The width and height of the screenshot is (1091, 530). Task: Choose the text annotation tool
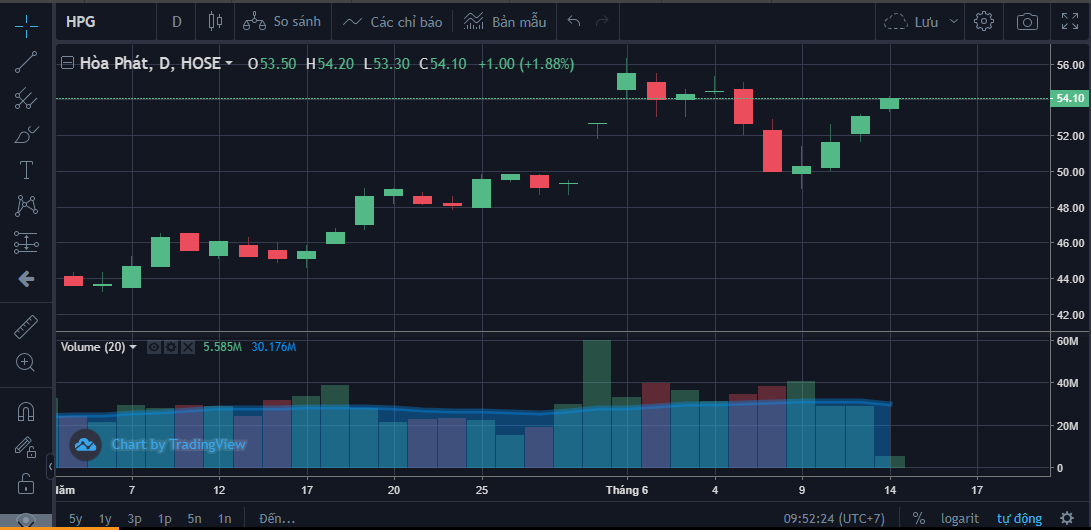(x=26, y=170)
